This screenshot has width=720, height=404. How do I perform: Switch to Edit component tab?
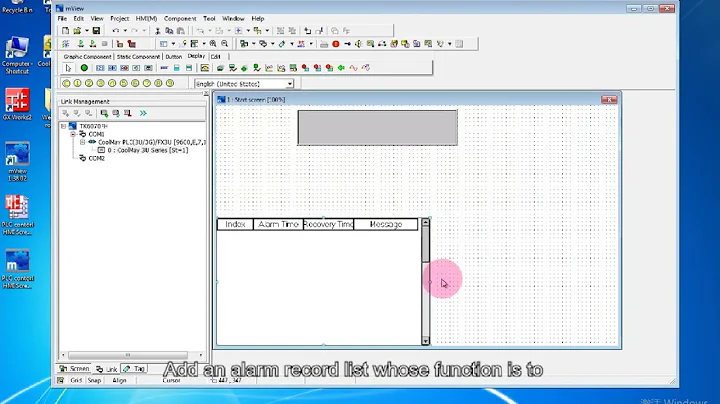[216, 56]
